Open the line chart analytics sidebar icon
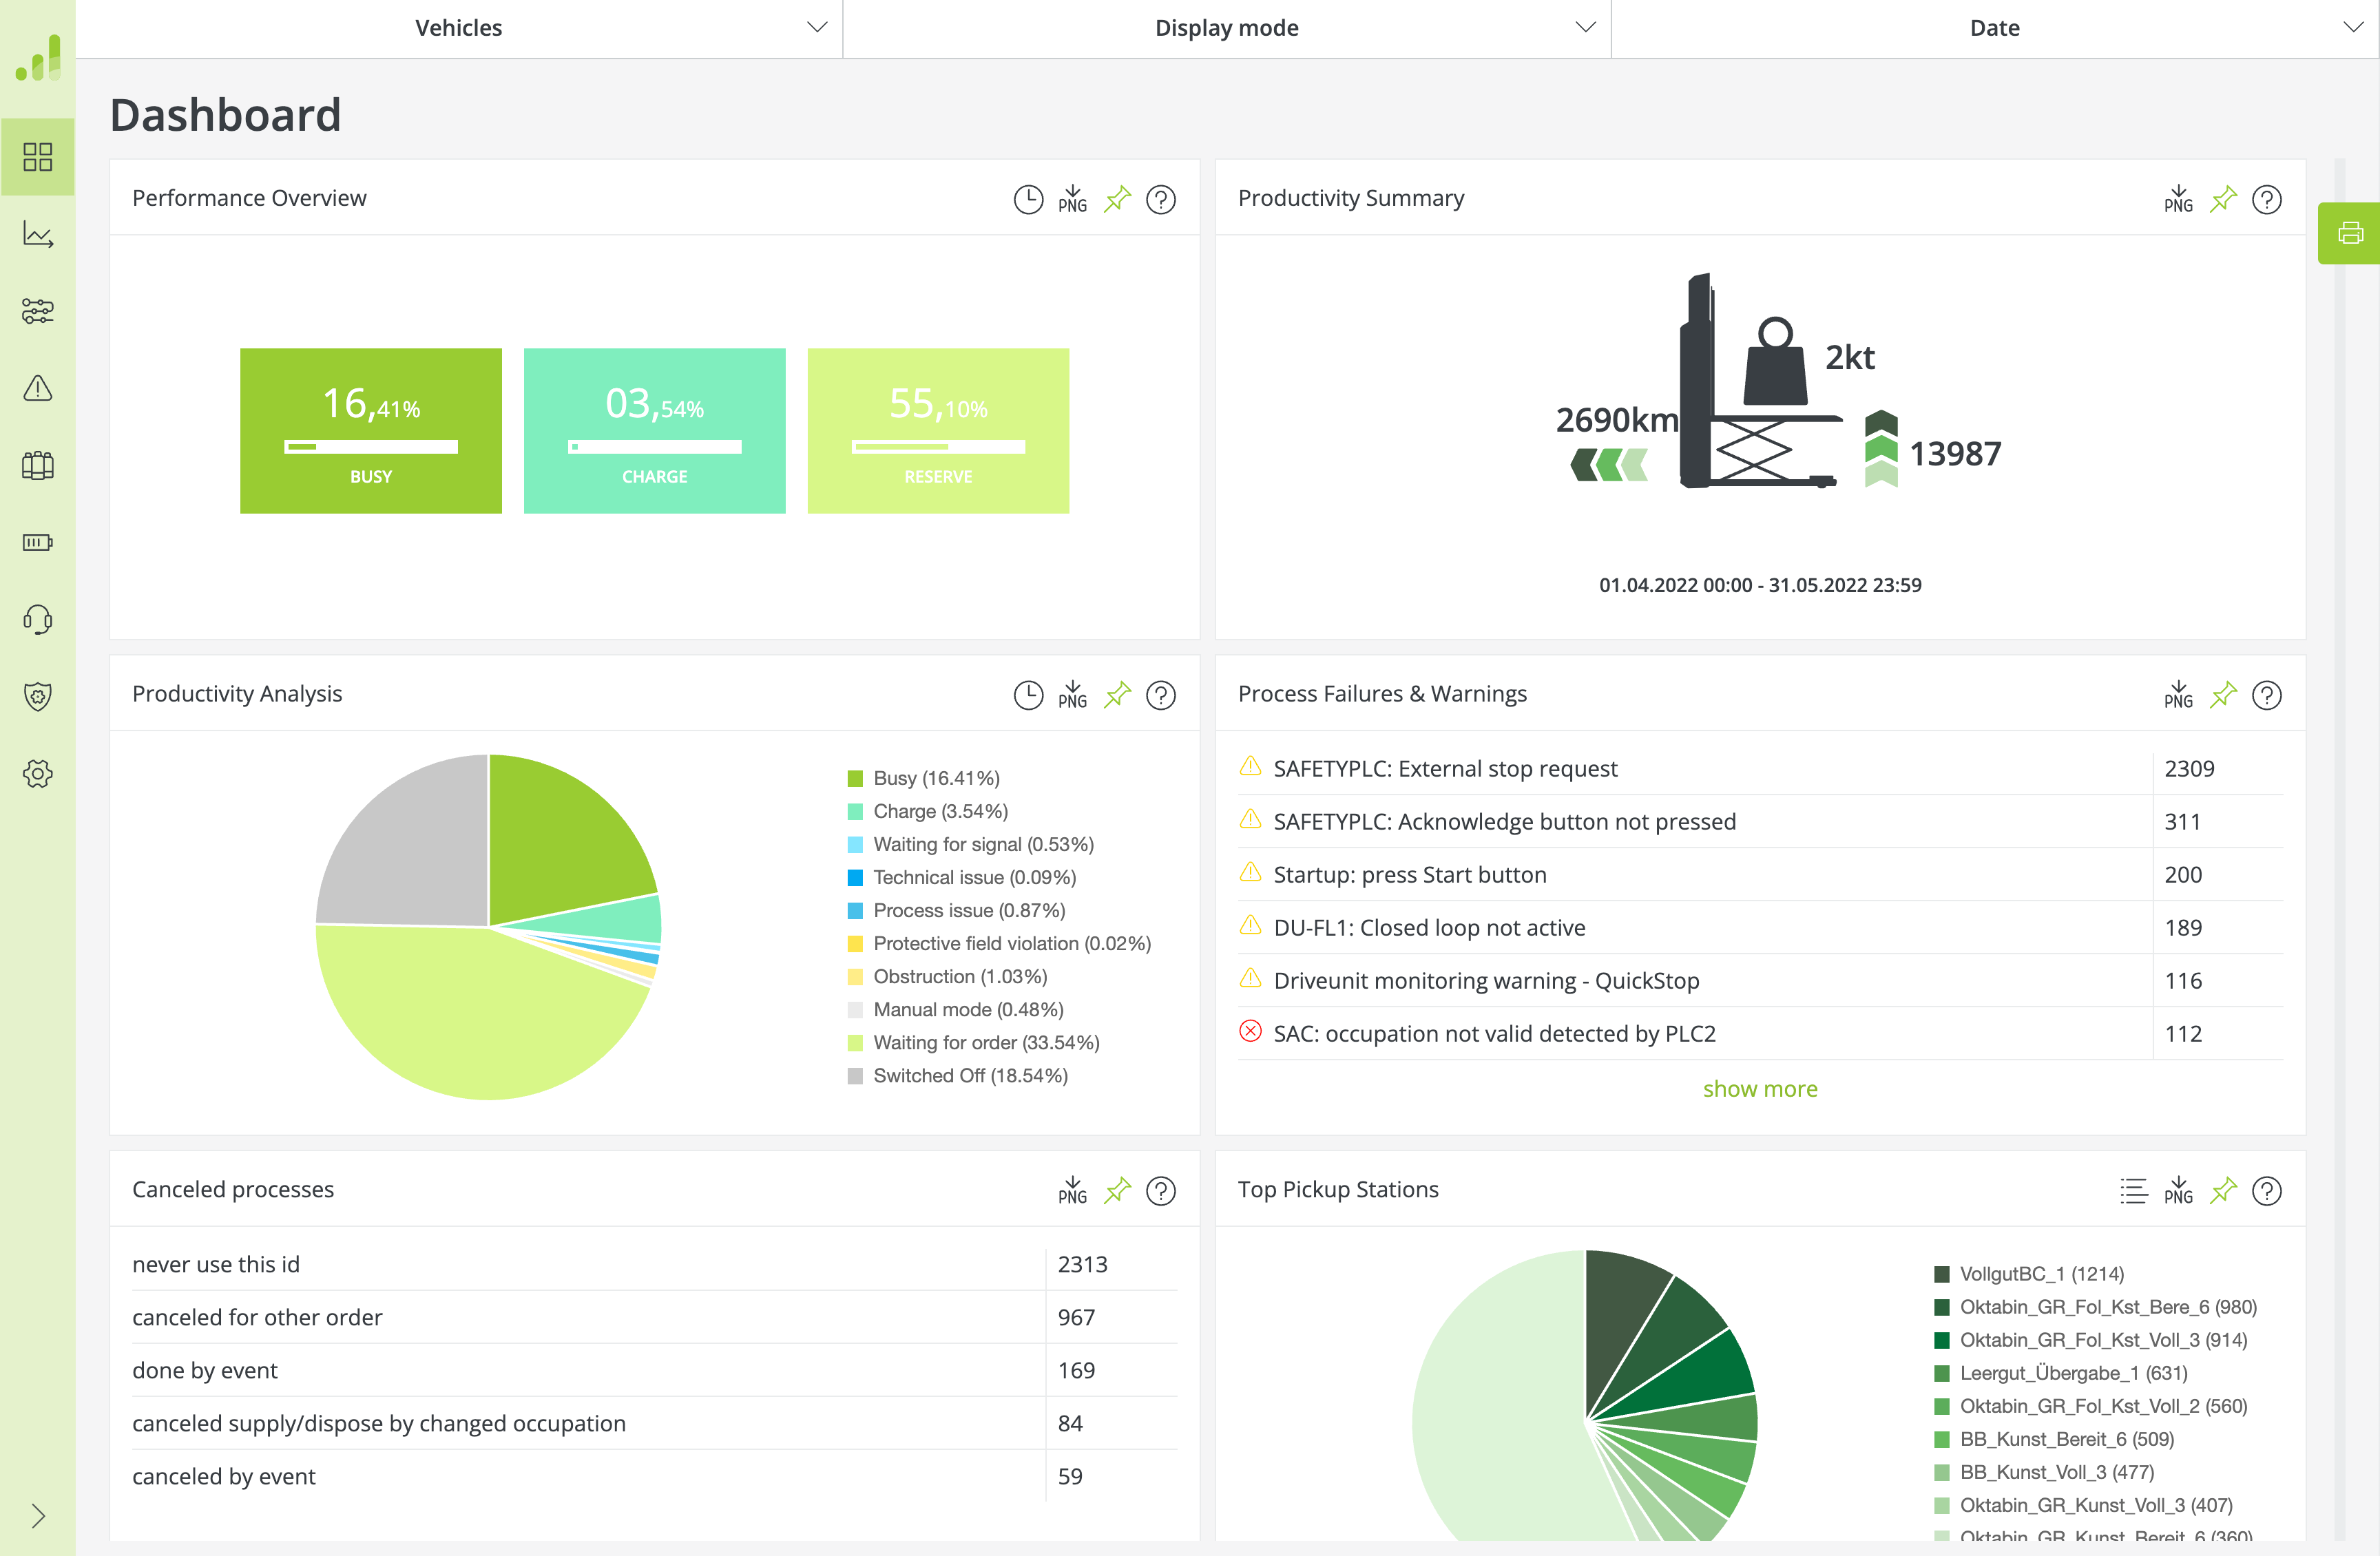The height and width of the screenshot is (1556, 2380). tap(38, 234)
